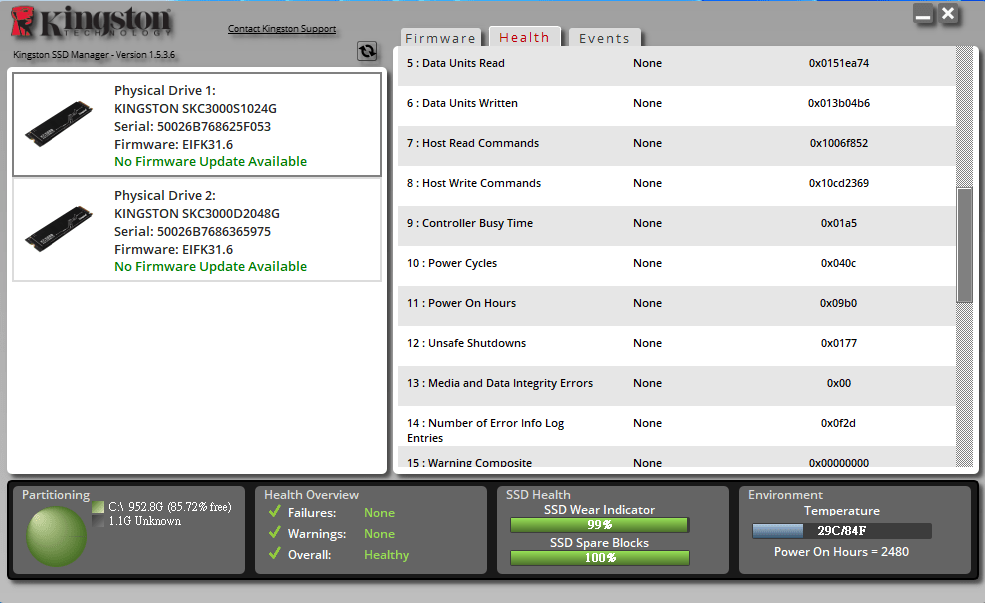Click value 0x013b04b6
Viewport: 985px width, 603px height.
839,103
